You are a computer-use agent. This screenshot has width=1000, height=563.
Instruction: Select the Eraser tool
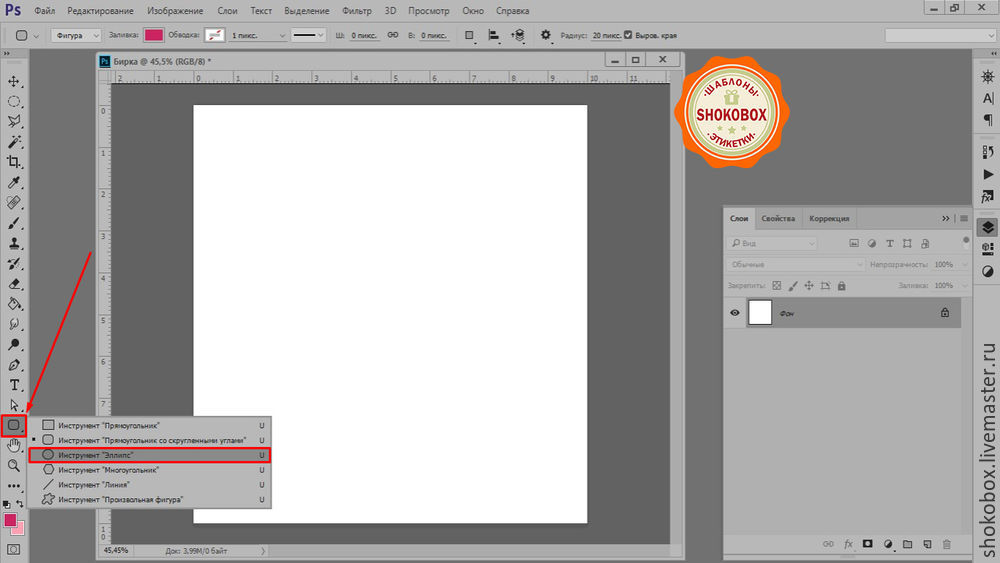point(14,284)
